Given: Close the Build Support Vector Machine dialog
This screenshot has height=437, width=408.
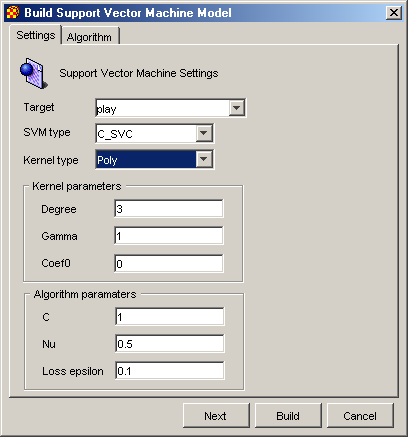Looking at the screenshot, I should 394,13.
